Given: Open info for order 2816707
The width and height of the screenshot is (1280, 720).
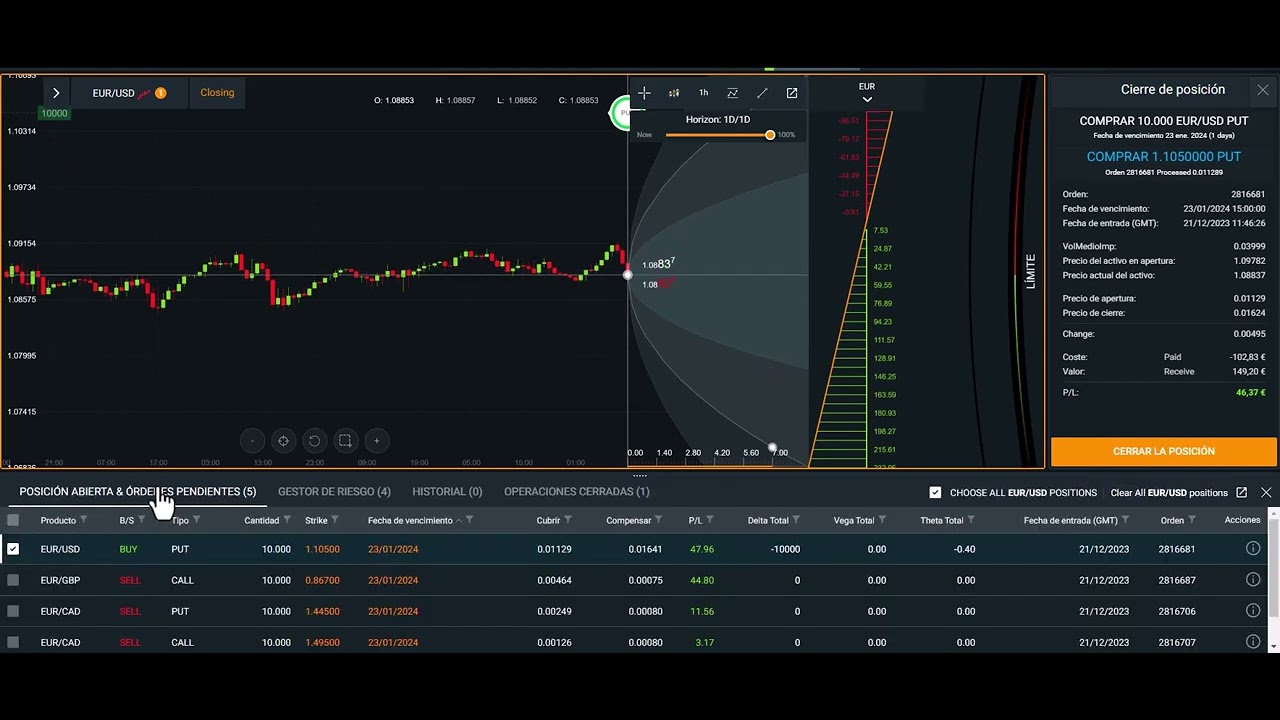Looking at the screenshot, I should (x=1253, y=642).
